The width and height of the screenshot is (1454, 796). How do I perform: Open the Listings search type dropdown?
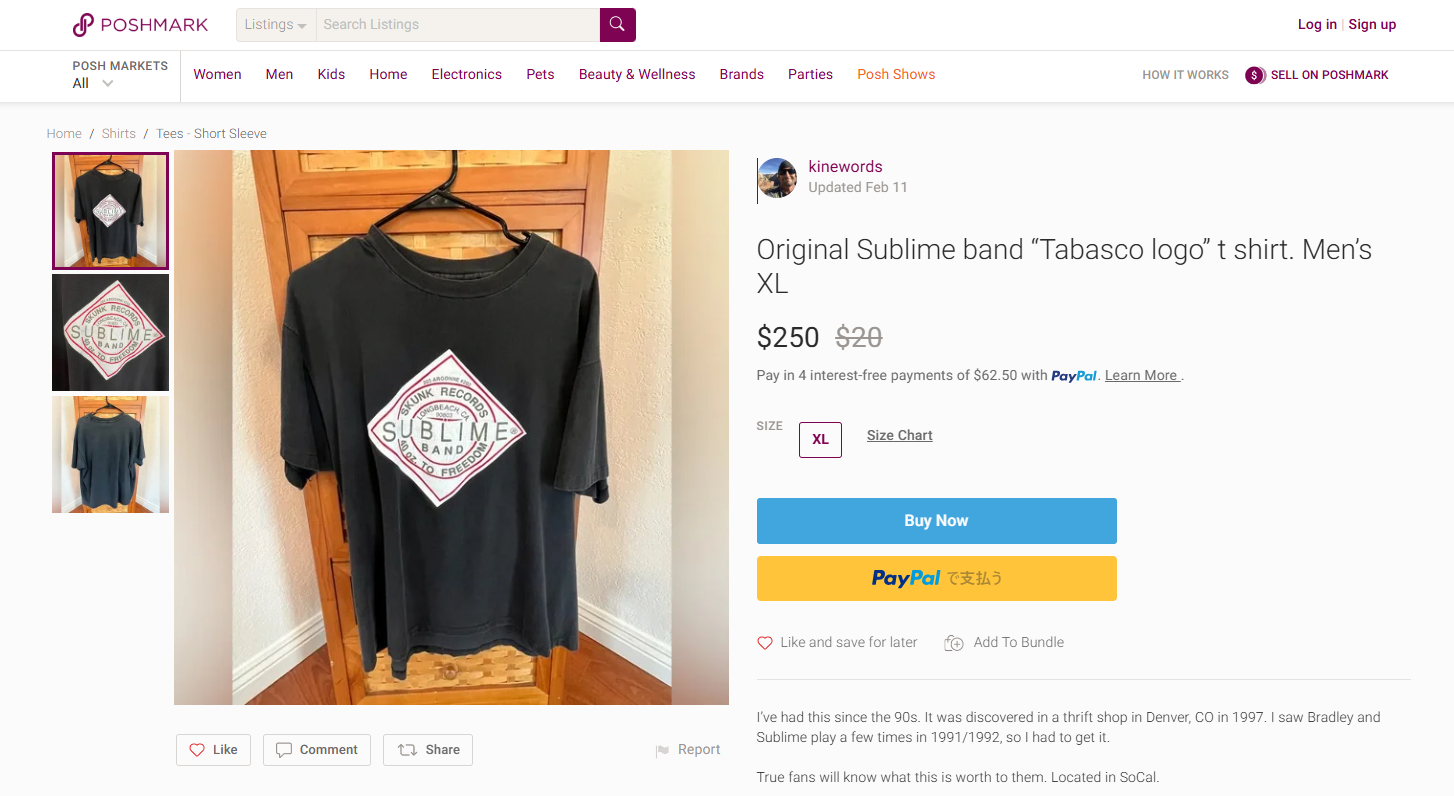click(276, 25)
